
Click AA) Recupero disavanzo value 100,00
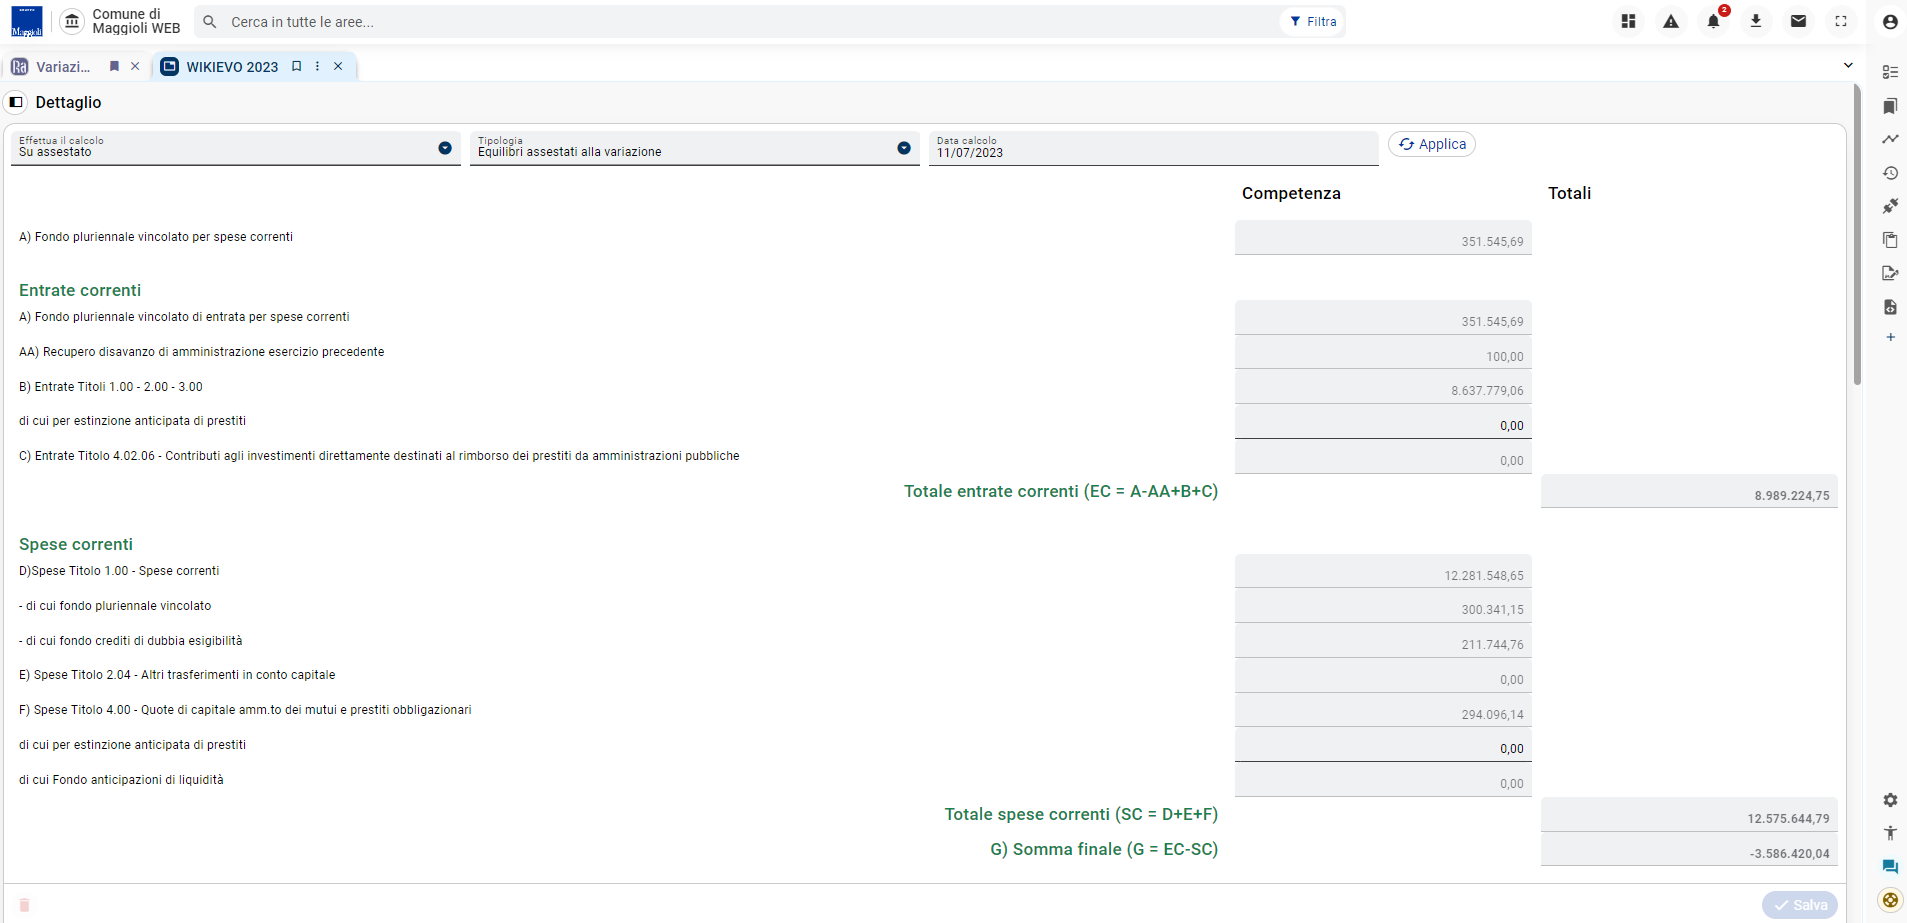coord(1383,352)
